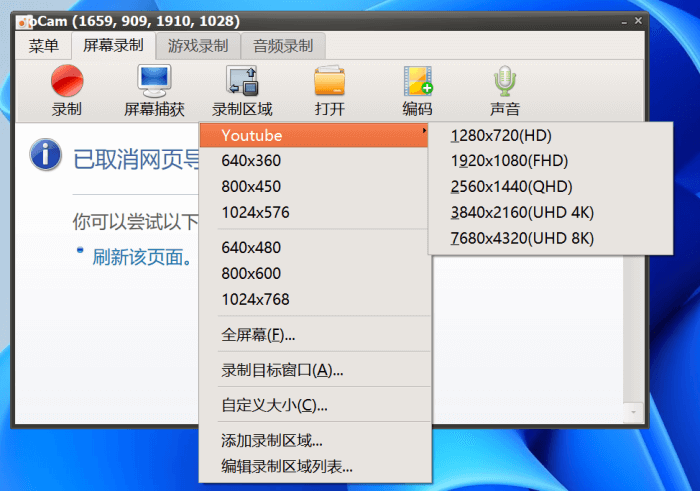Switch to the 游戏录制 tab
This screenshot has height=491, width=700.
pyautogui.click(x=198, y=46)
